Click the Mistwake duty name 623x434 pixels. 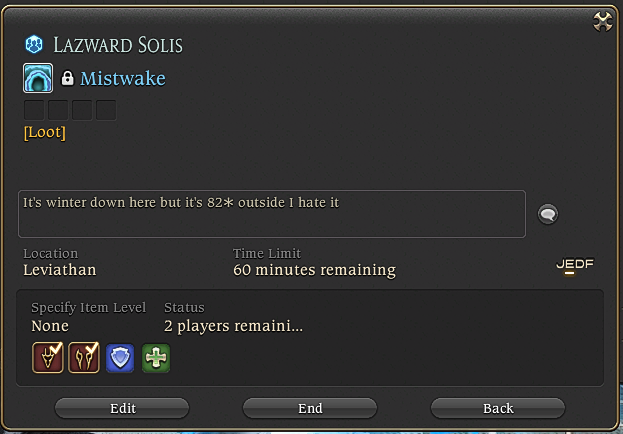(123, 78)
